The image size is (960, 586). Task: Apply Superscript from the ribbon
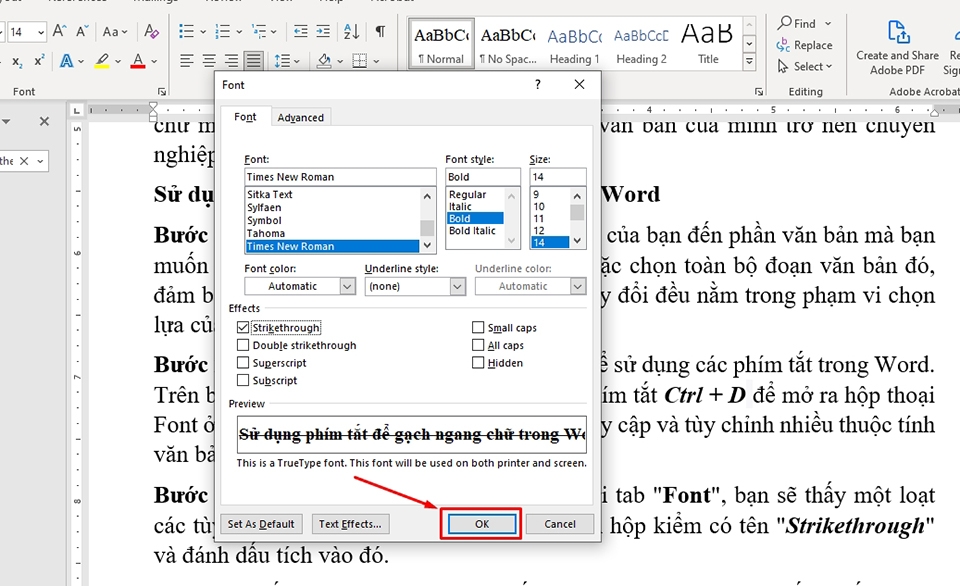[x=39, y=61]
